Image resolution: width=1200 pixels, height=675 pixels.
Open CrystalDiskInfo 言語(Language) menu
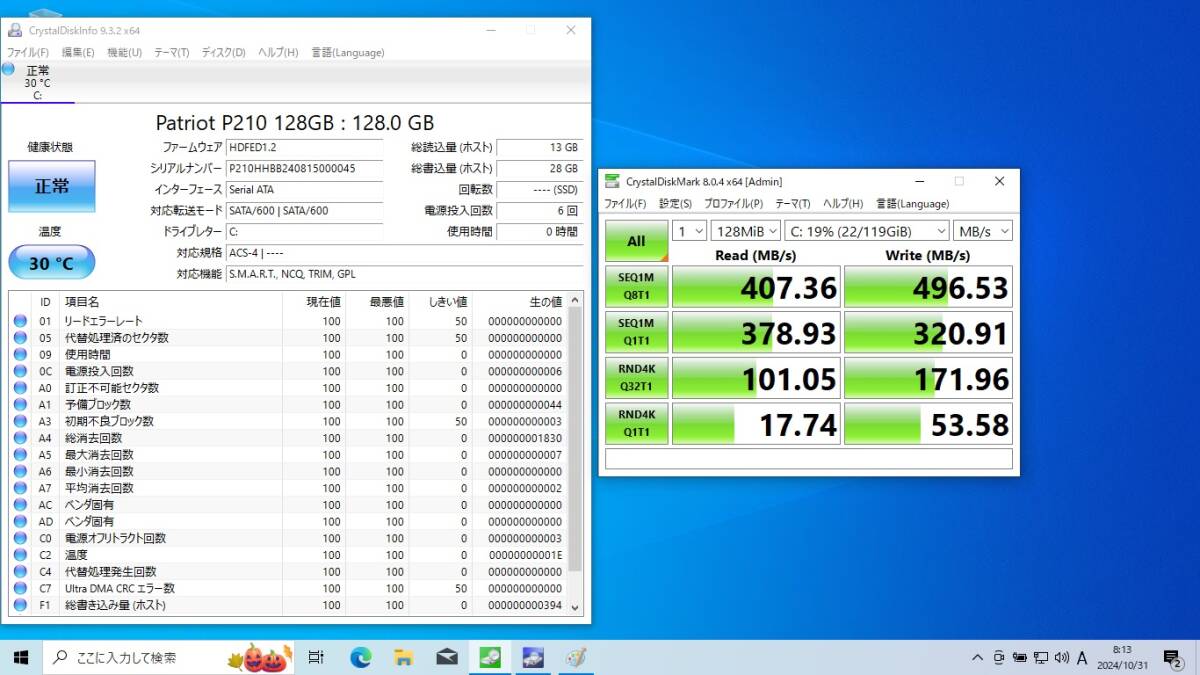click(x=347, y=52)
